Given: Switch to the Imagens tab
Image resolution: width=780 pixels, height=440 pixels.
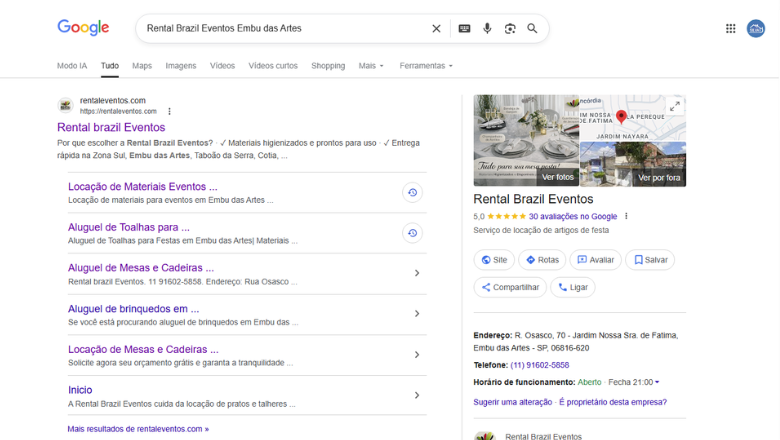Looking at the screenshot, I should pos(181,66).
